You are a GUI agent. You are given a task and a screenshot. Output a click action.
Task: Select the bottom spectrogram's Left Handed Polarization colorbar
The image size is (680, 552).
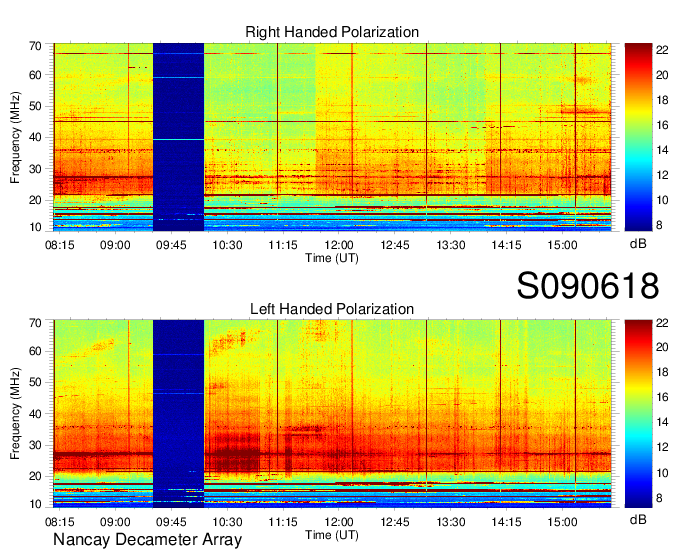[638, 414]
